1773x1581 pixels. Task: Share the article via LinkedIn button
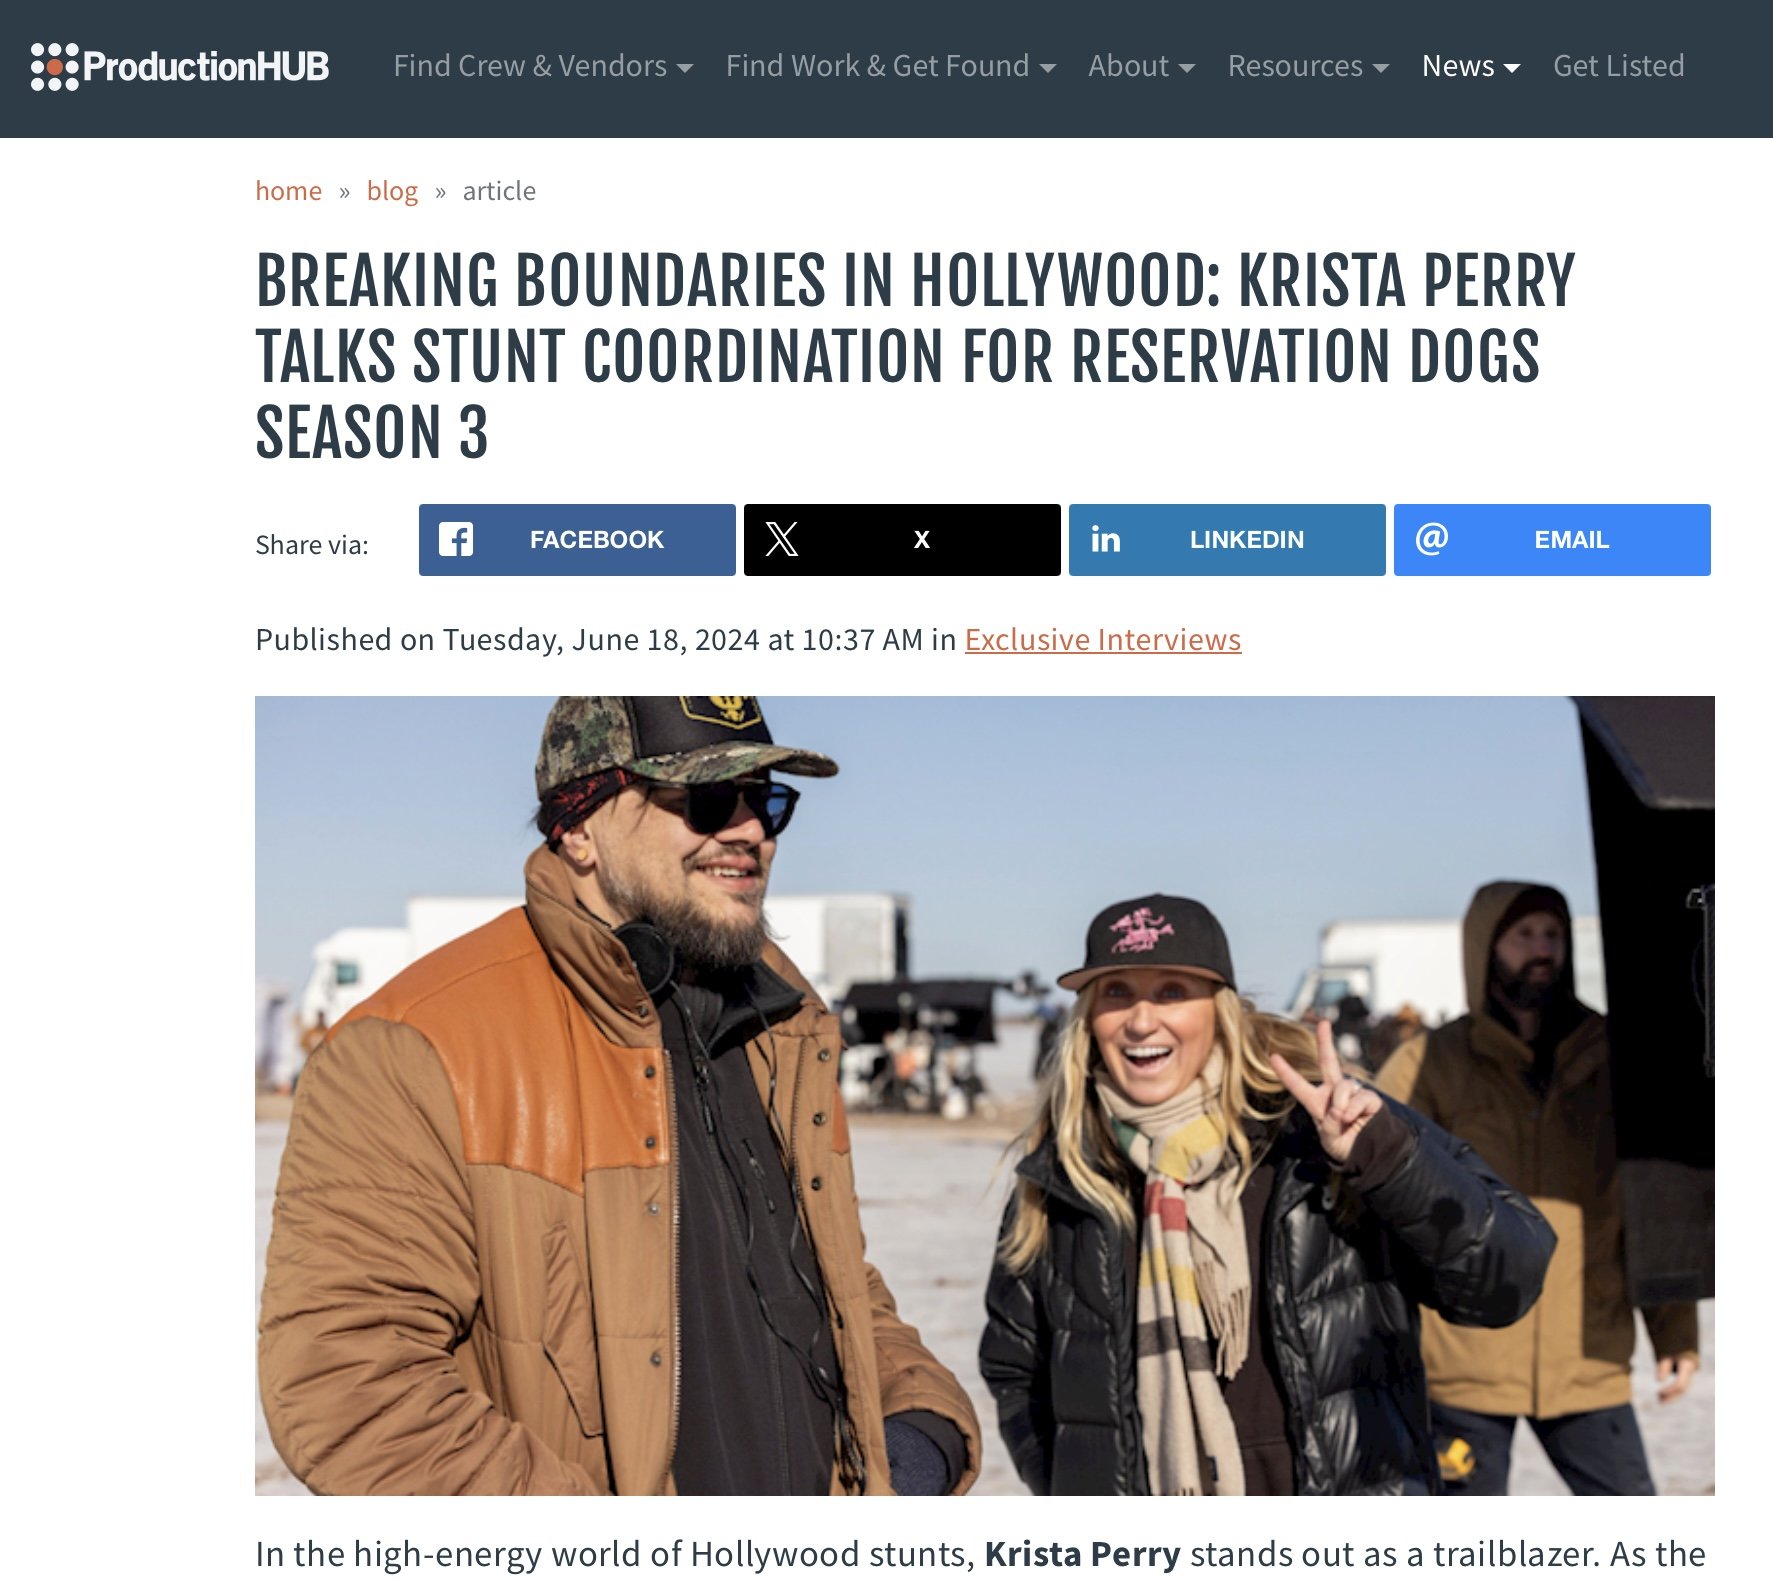(x=1227, y=540)
